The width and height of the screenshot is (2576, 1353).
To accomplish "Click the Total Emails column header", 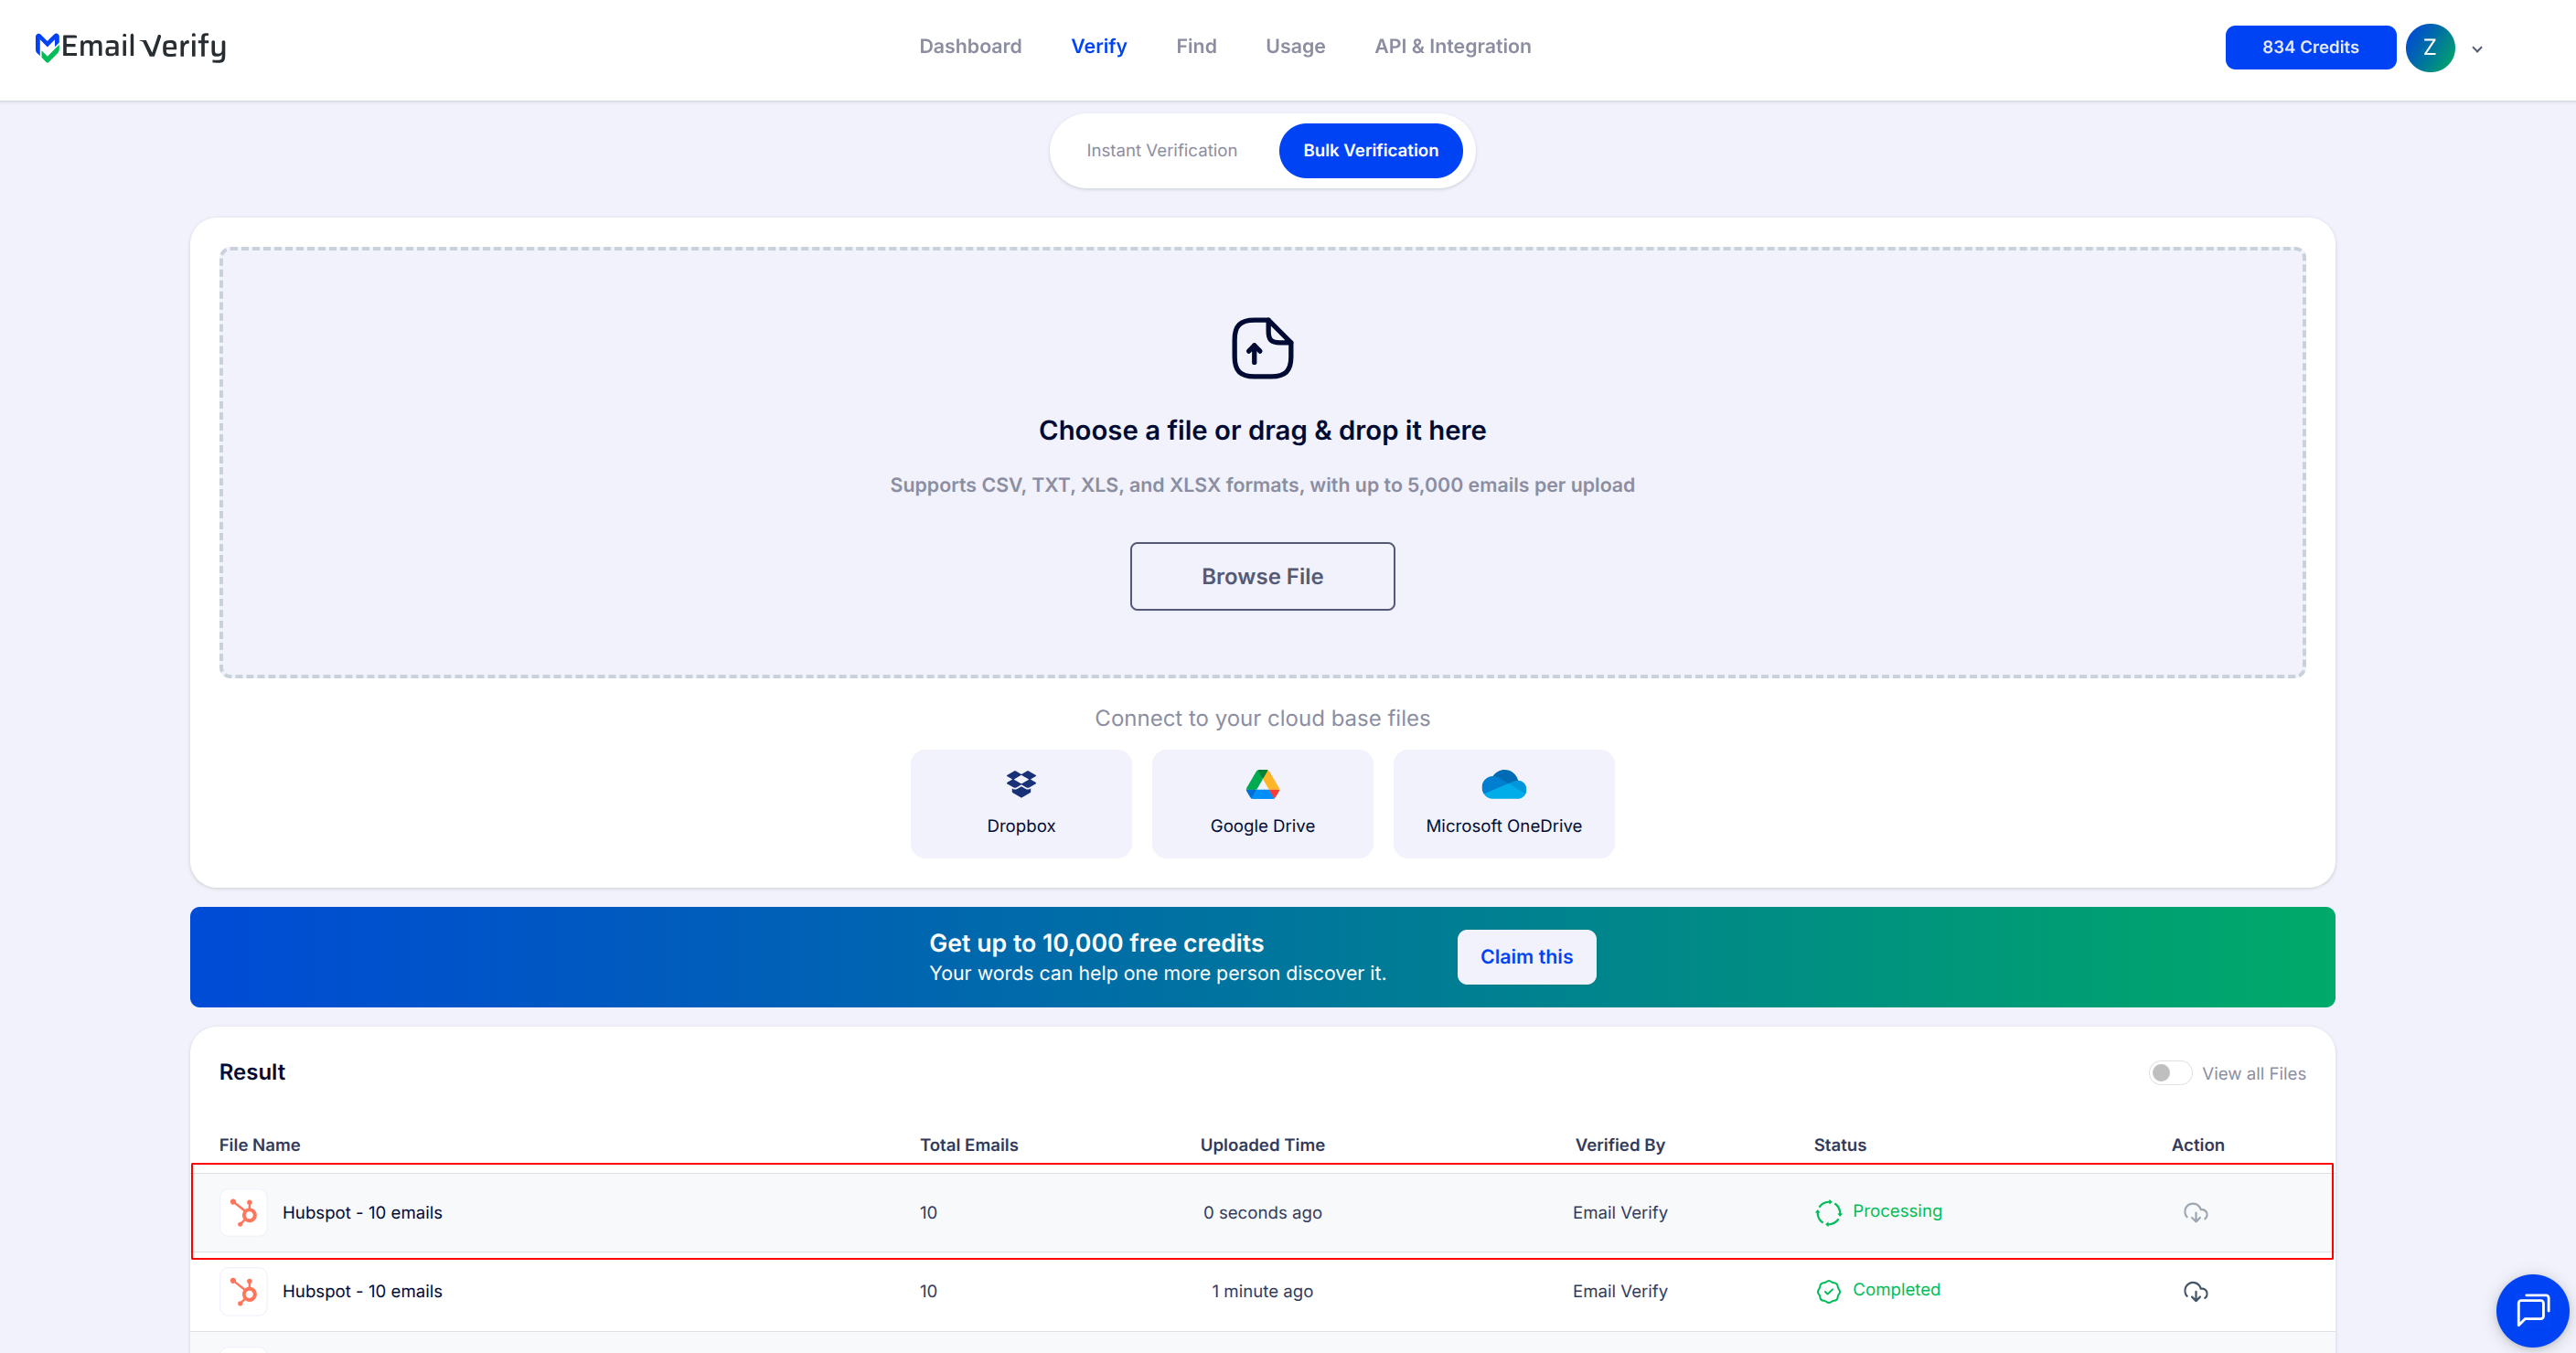I will coord(968,1145).
